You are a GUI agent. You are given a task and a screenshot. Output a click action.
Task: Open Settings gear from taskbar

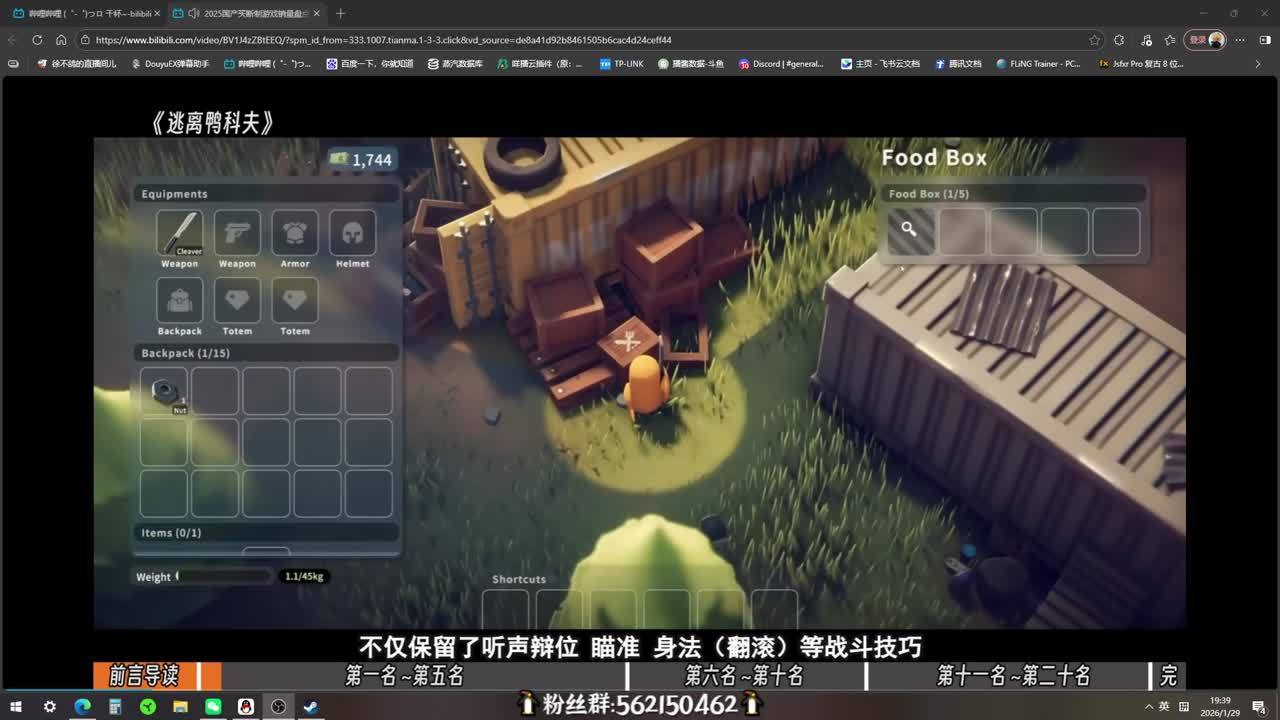(49, 706)
